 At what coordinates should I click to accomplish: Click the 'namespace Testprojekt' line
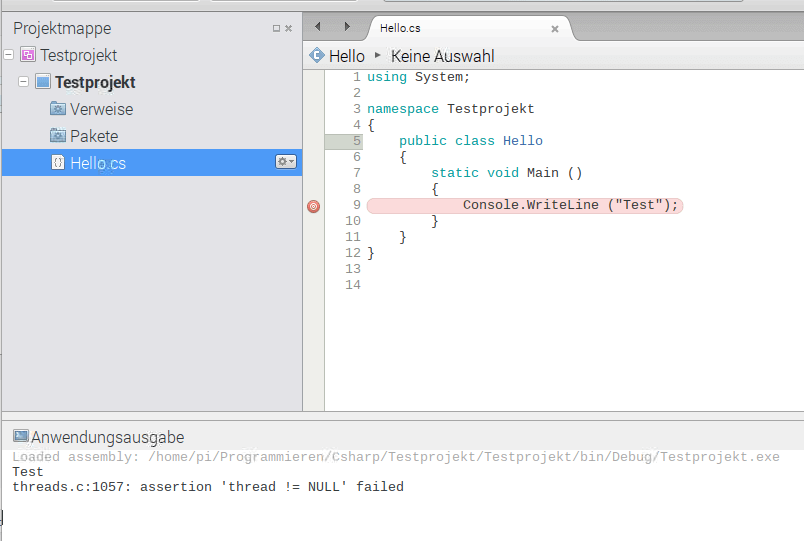pos(450,109)
